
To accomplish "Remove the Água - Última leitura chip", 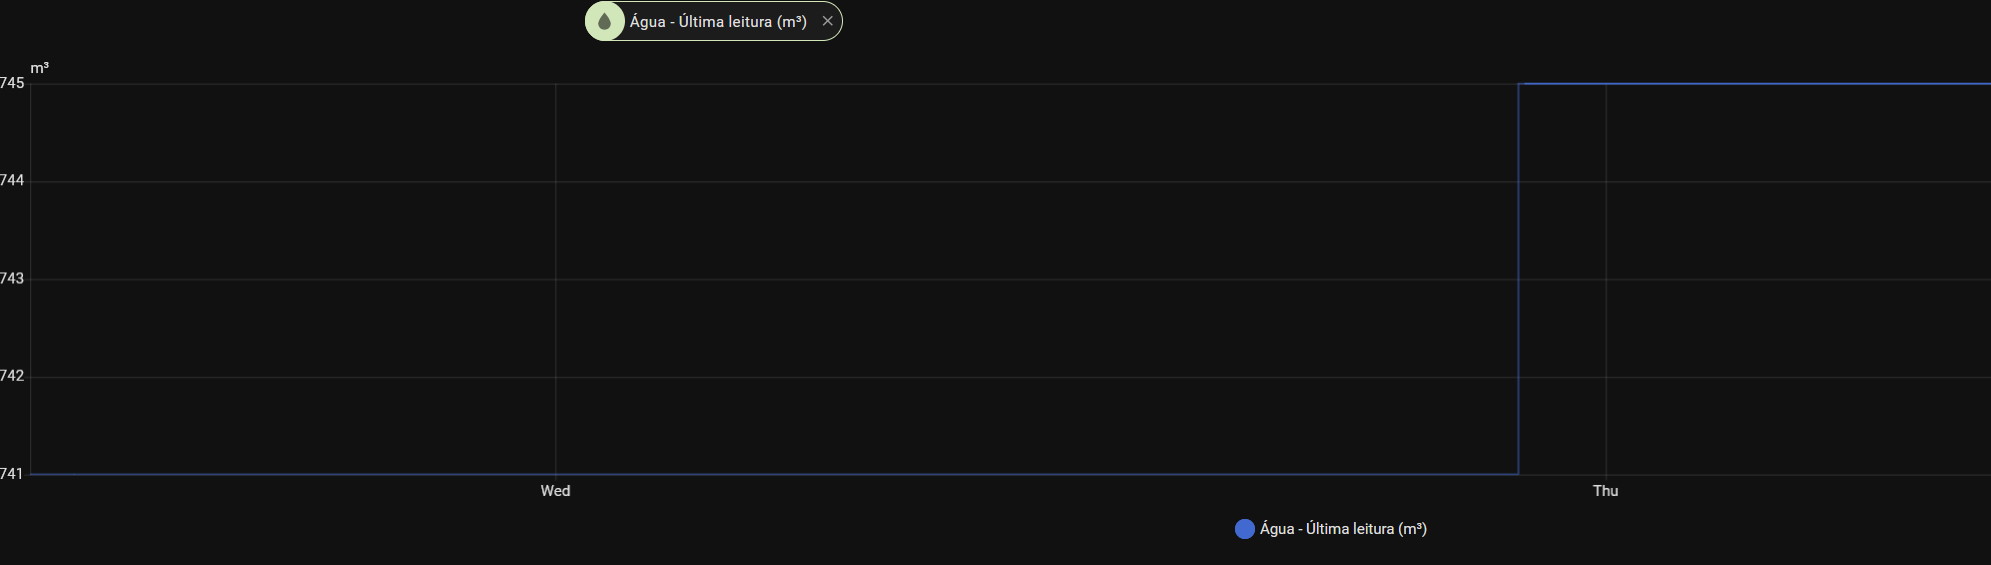I will pyautogui.click(x=827, y=21).
